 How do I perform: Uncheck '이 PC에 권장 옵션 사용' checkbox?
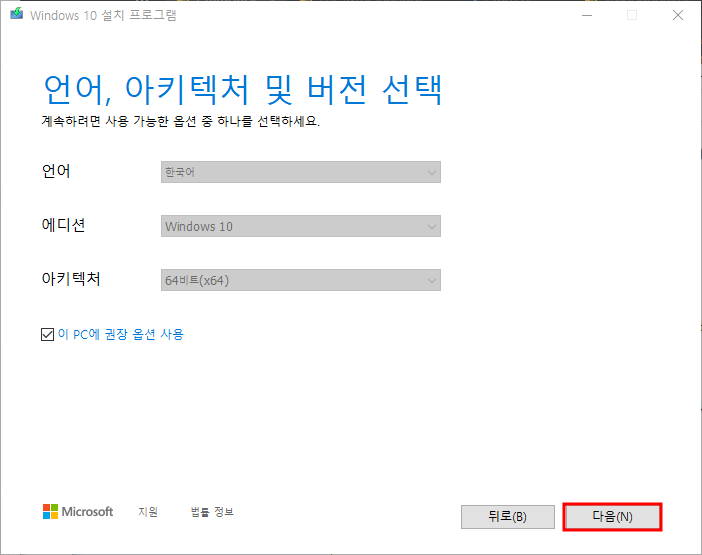[x=47, y=334]
